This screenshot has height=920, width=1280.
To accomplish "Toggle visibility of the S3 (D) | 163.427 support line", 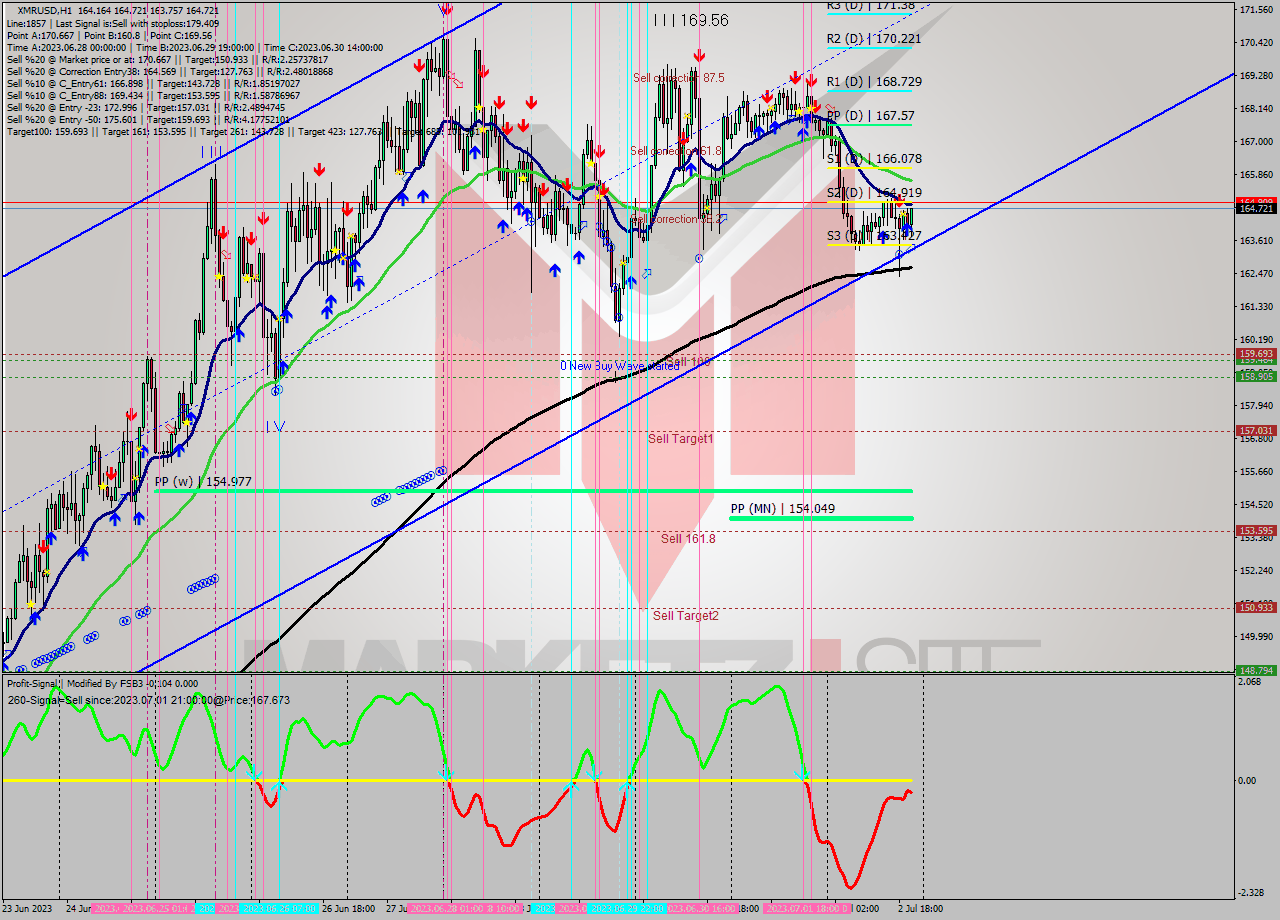I will [x=872, y=236].
